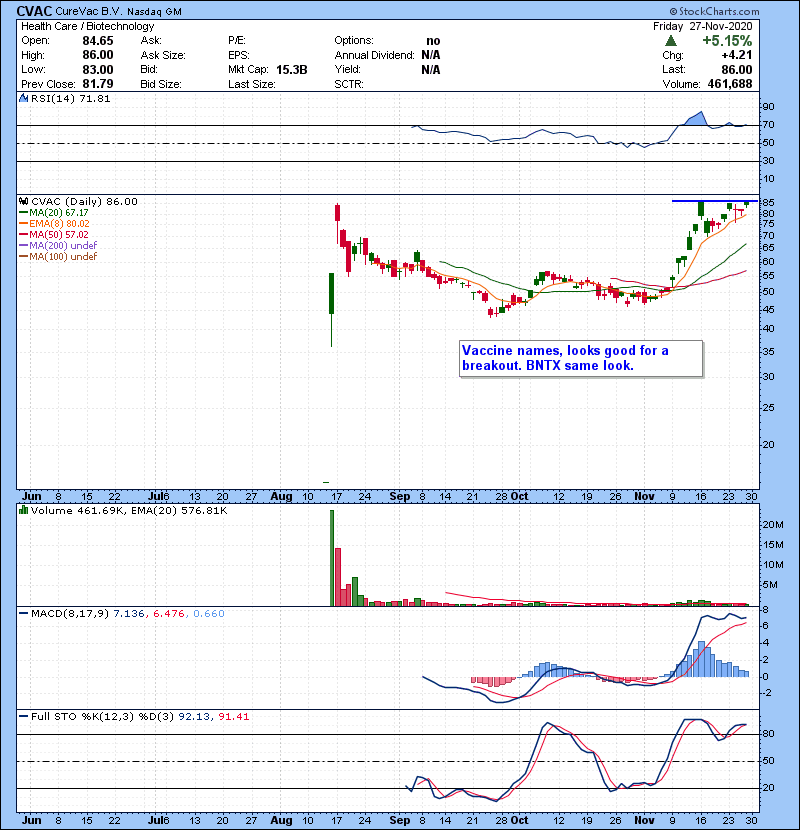Click the tallest green volume bar
The image size is (800, 830).
point(332,558)
